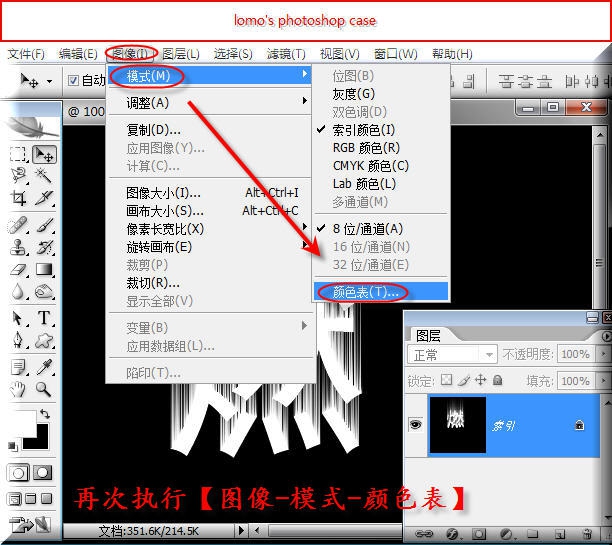
Task: Choose 图像大小(I)... menu item
Action: pos(209,192)
